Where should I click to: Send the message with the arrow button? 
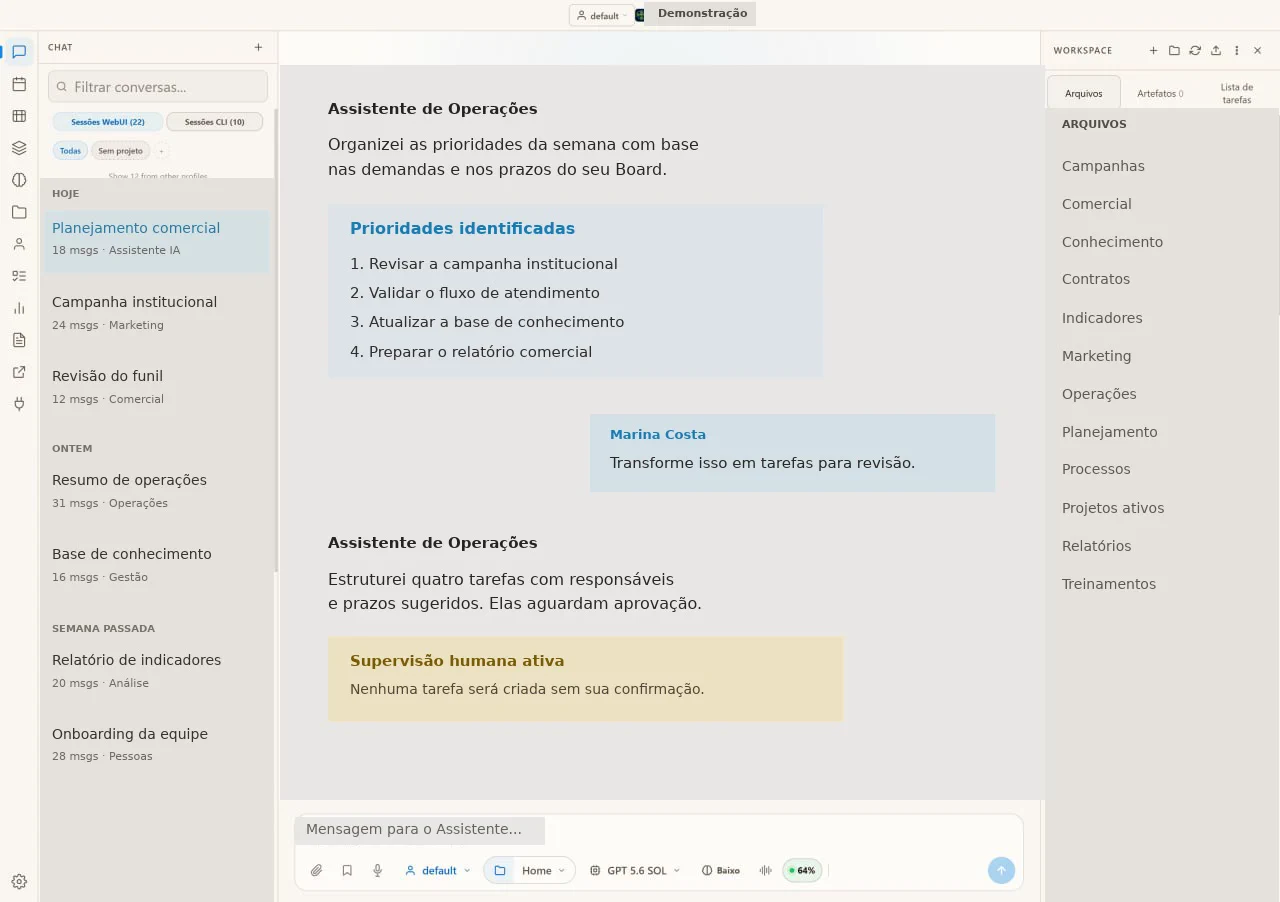pos(1001,870)
